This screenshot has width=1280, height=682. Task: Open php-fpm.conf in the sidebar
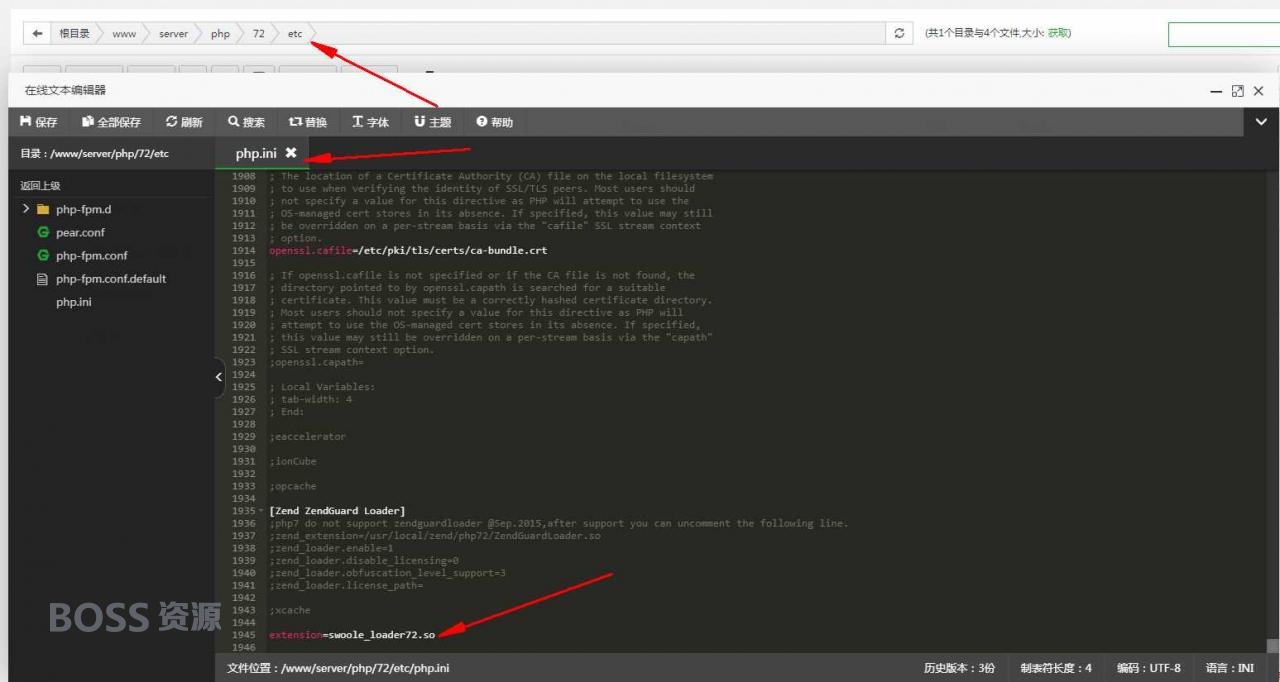point(92,255)
